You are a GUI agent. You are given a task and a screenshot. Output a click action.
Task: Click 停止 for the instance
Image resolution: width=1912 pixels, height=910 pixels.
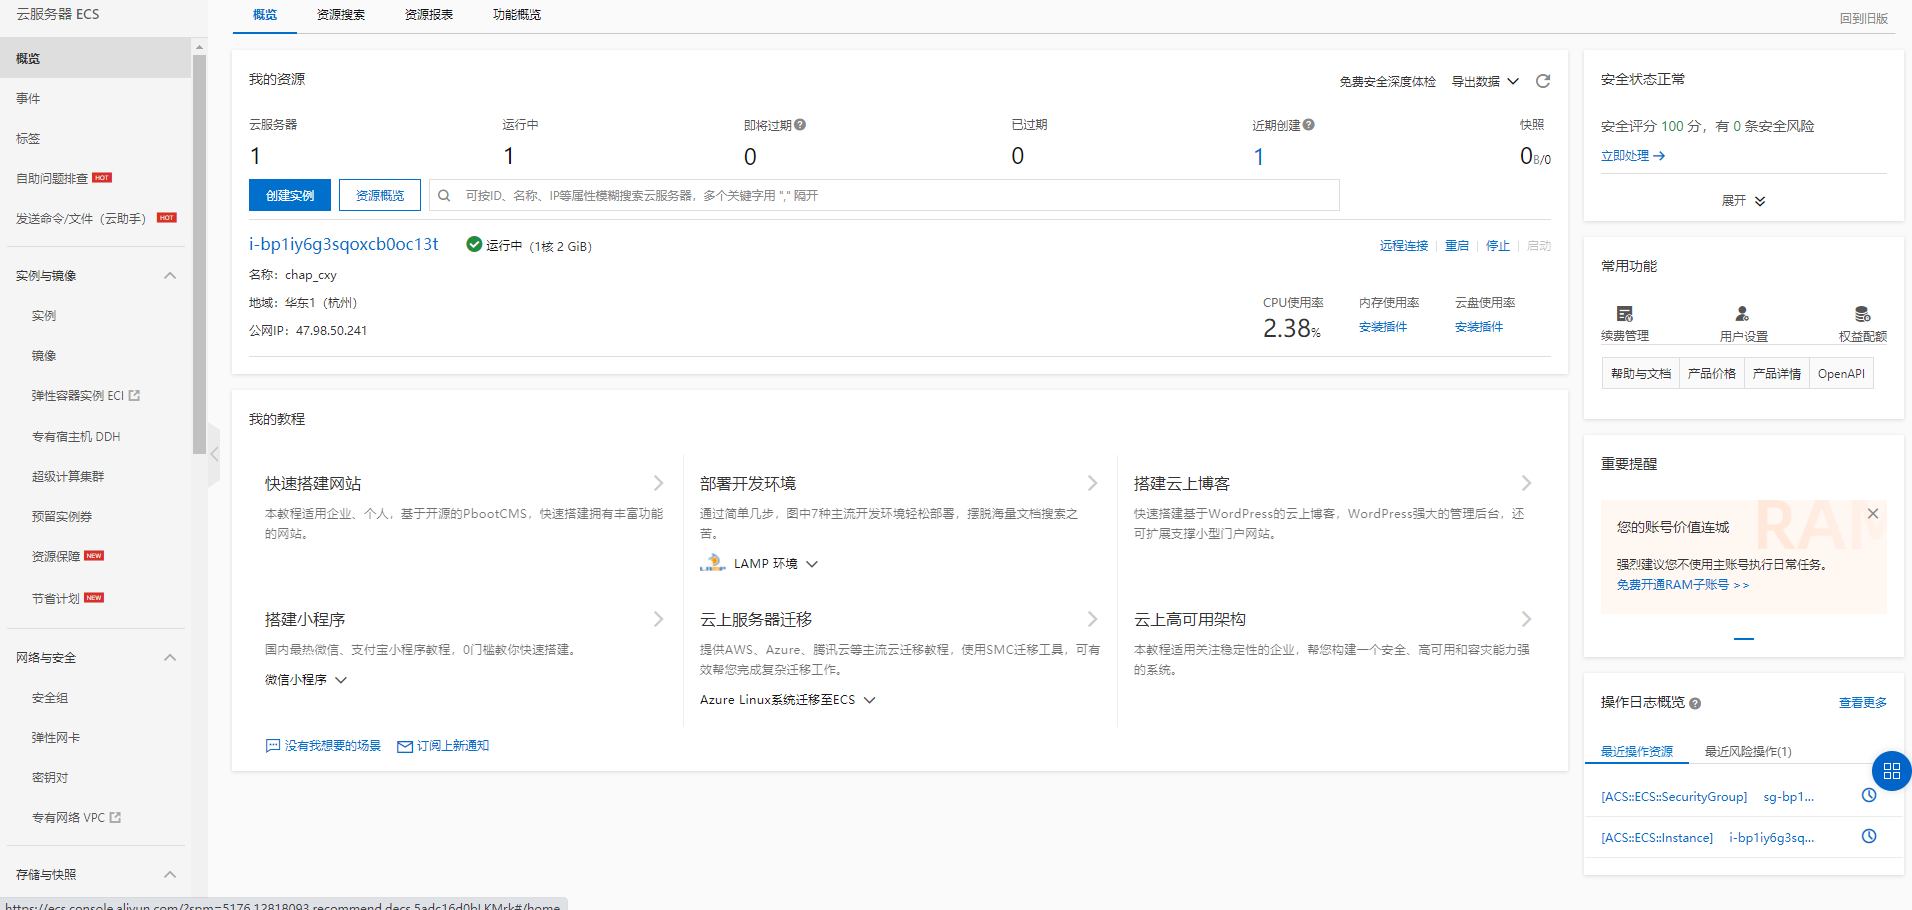pos(1498,246)
